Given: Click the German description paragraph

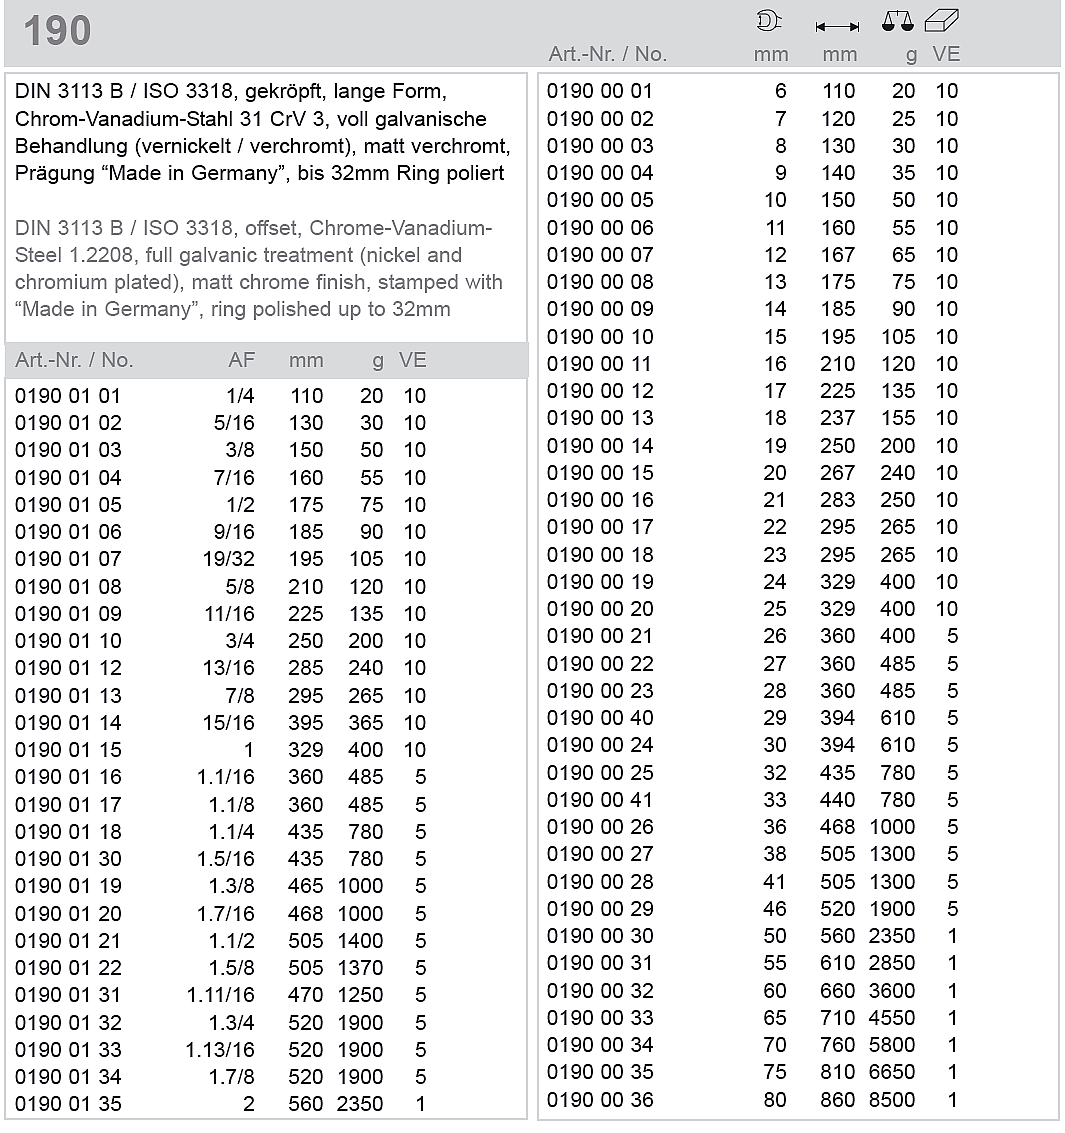Looking at the screenshot, I should pyautogui.click(x=264, y=132).
